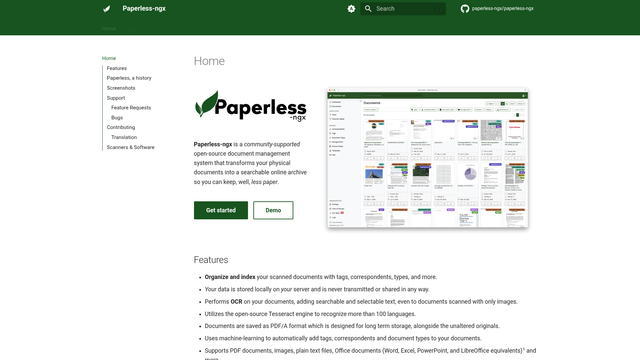Open Scanners & Software sidebar link
This screenshot has height=360, width=640.
(131, 147)
